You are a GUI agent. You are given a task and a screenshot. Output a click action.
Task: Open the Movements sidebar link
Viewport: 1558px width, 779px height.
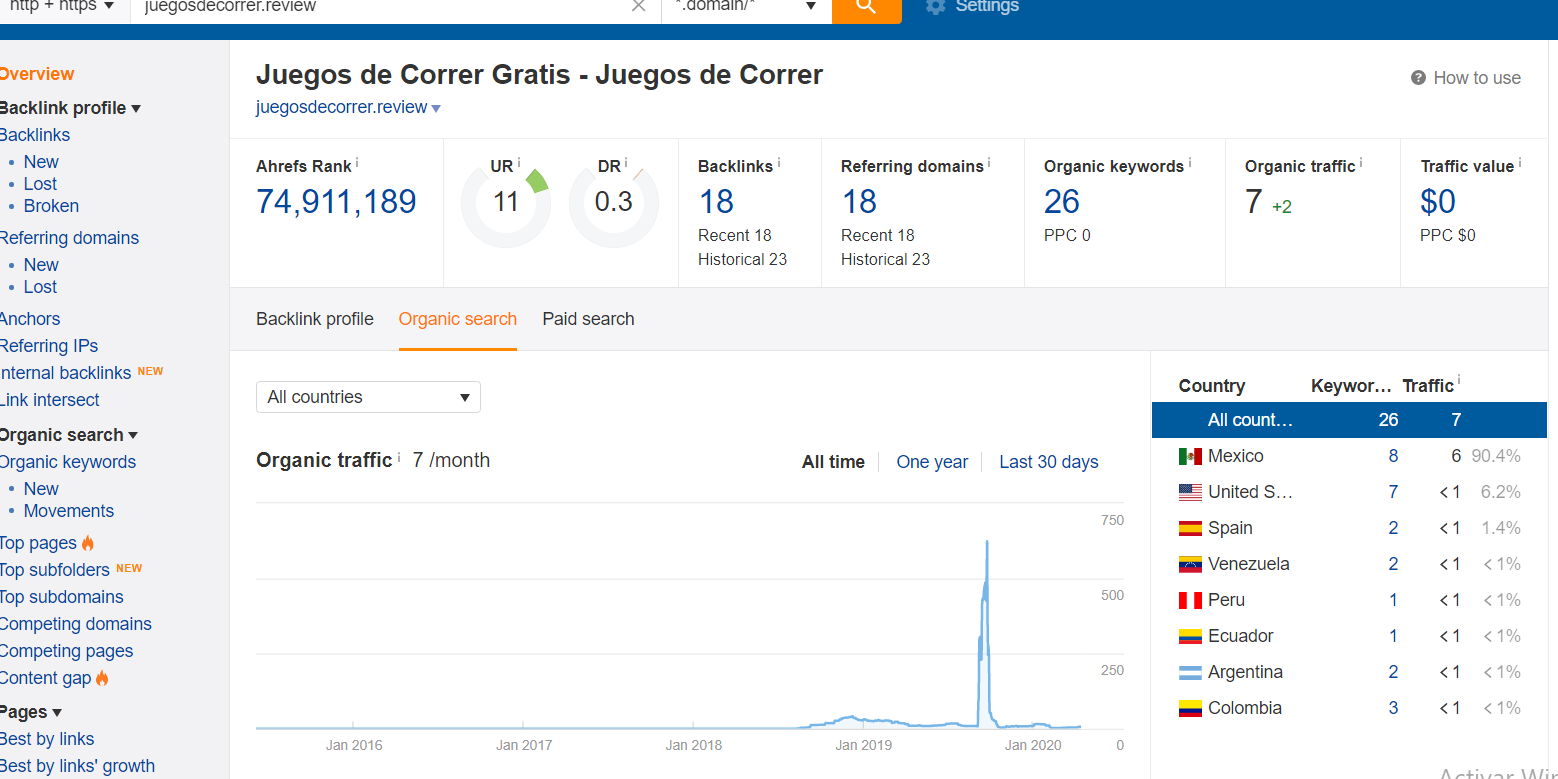69,511
